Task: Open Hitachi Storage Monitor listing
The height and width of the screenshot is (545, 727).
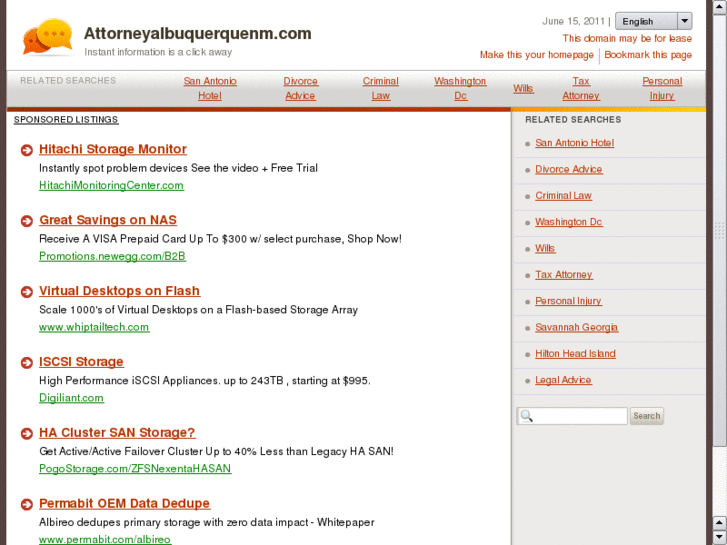Action: [x=113, y=149]
